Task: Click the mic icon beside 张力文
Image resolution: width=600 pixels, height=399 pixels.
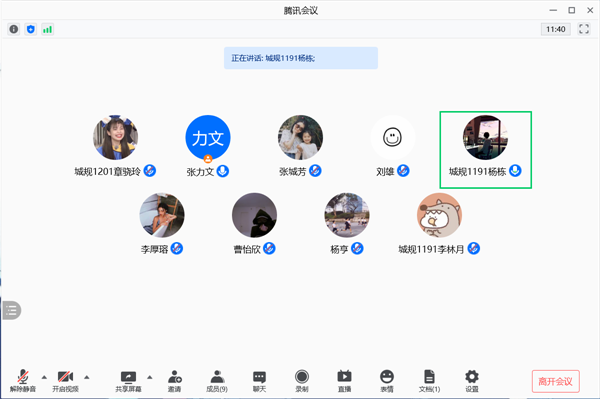Action: (223, 171)
